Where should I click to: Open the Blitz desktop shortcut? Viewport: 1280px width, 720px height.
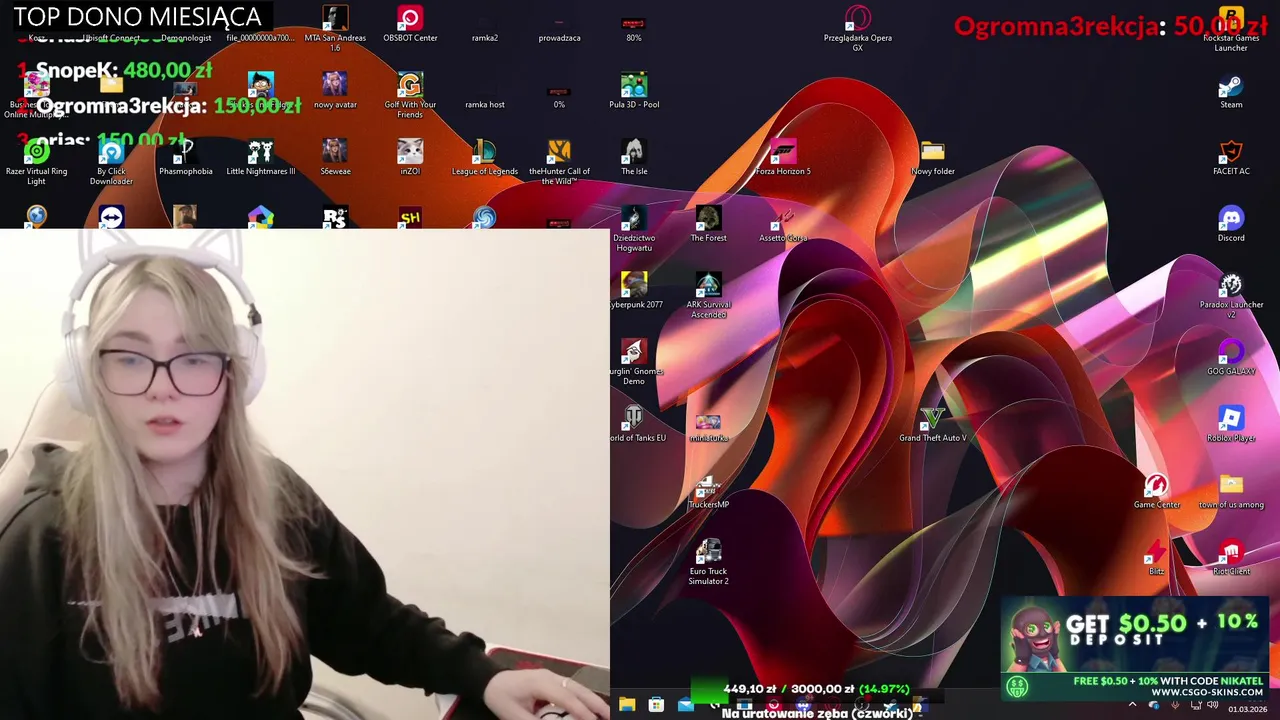coord(1156,558)
